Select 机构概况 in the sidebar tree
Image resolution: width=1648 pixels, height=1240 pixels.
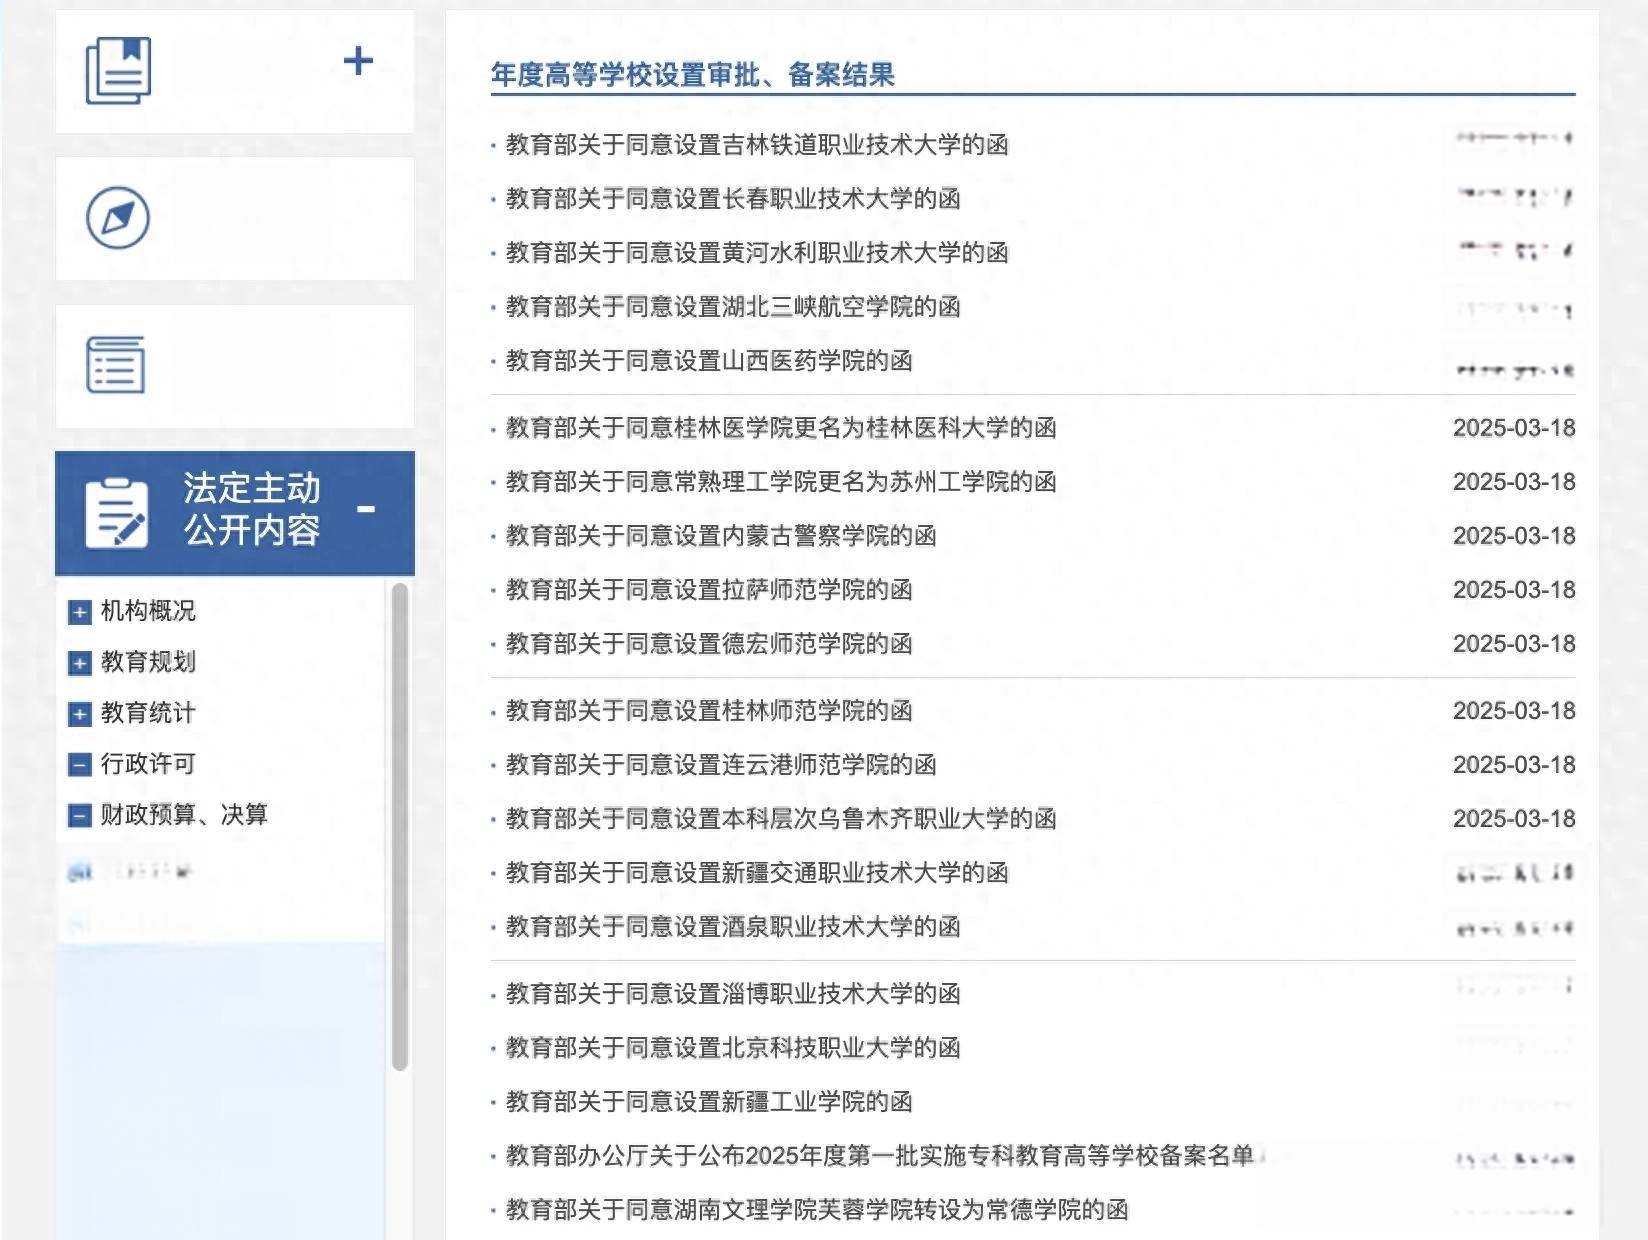pyautogui.click(x=148, y=611)
